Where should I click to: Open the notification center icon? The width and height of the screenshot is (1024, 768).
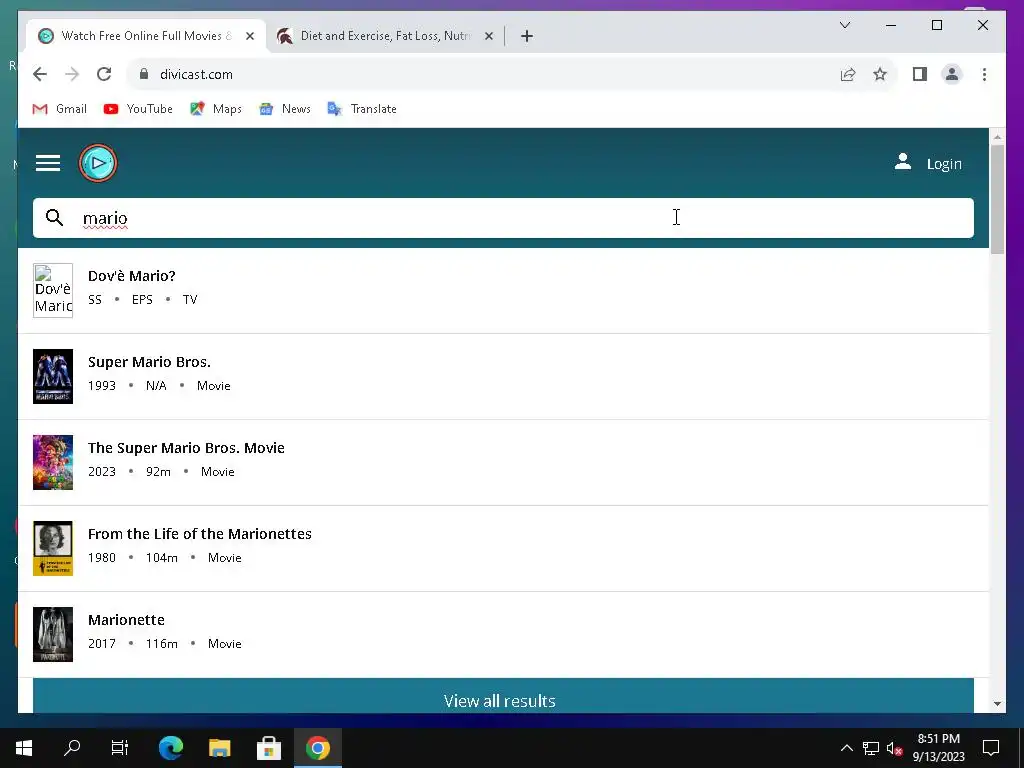[991, 748]
